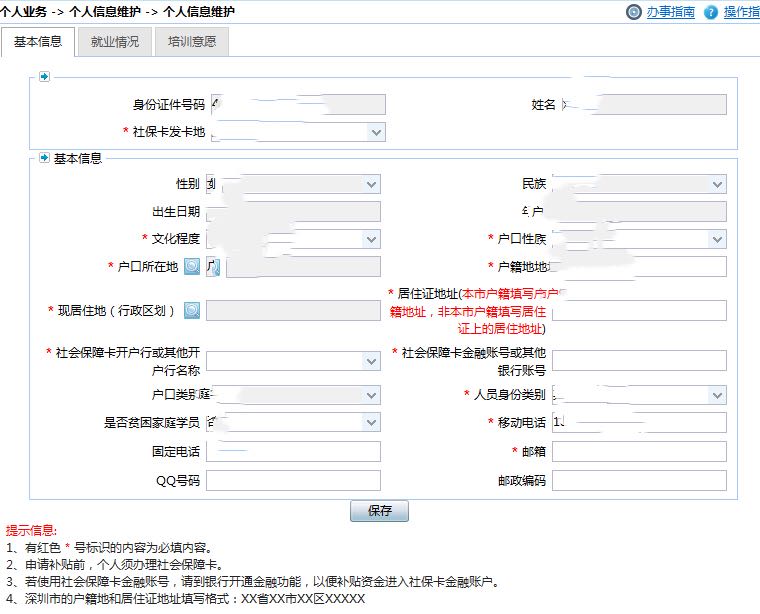Viewport: 760px width, 614px height.
Task: Click the 邮政编码 input field
Action: [x=639, y=481]
